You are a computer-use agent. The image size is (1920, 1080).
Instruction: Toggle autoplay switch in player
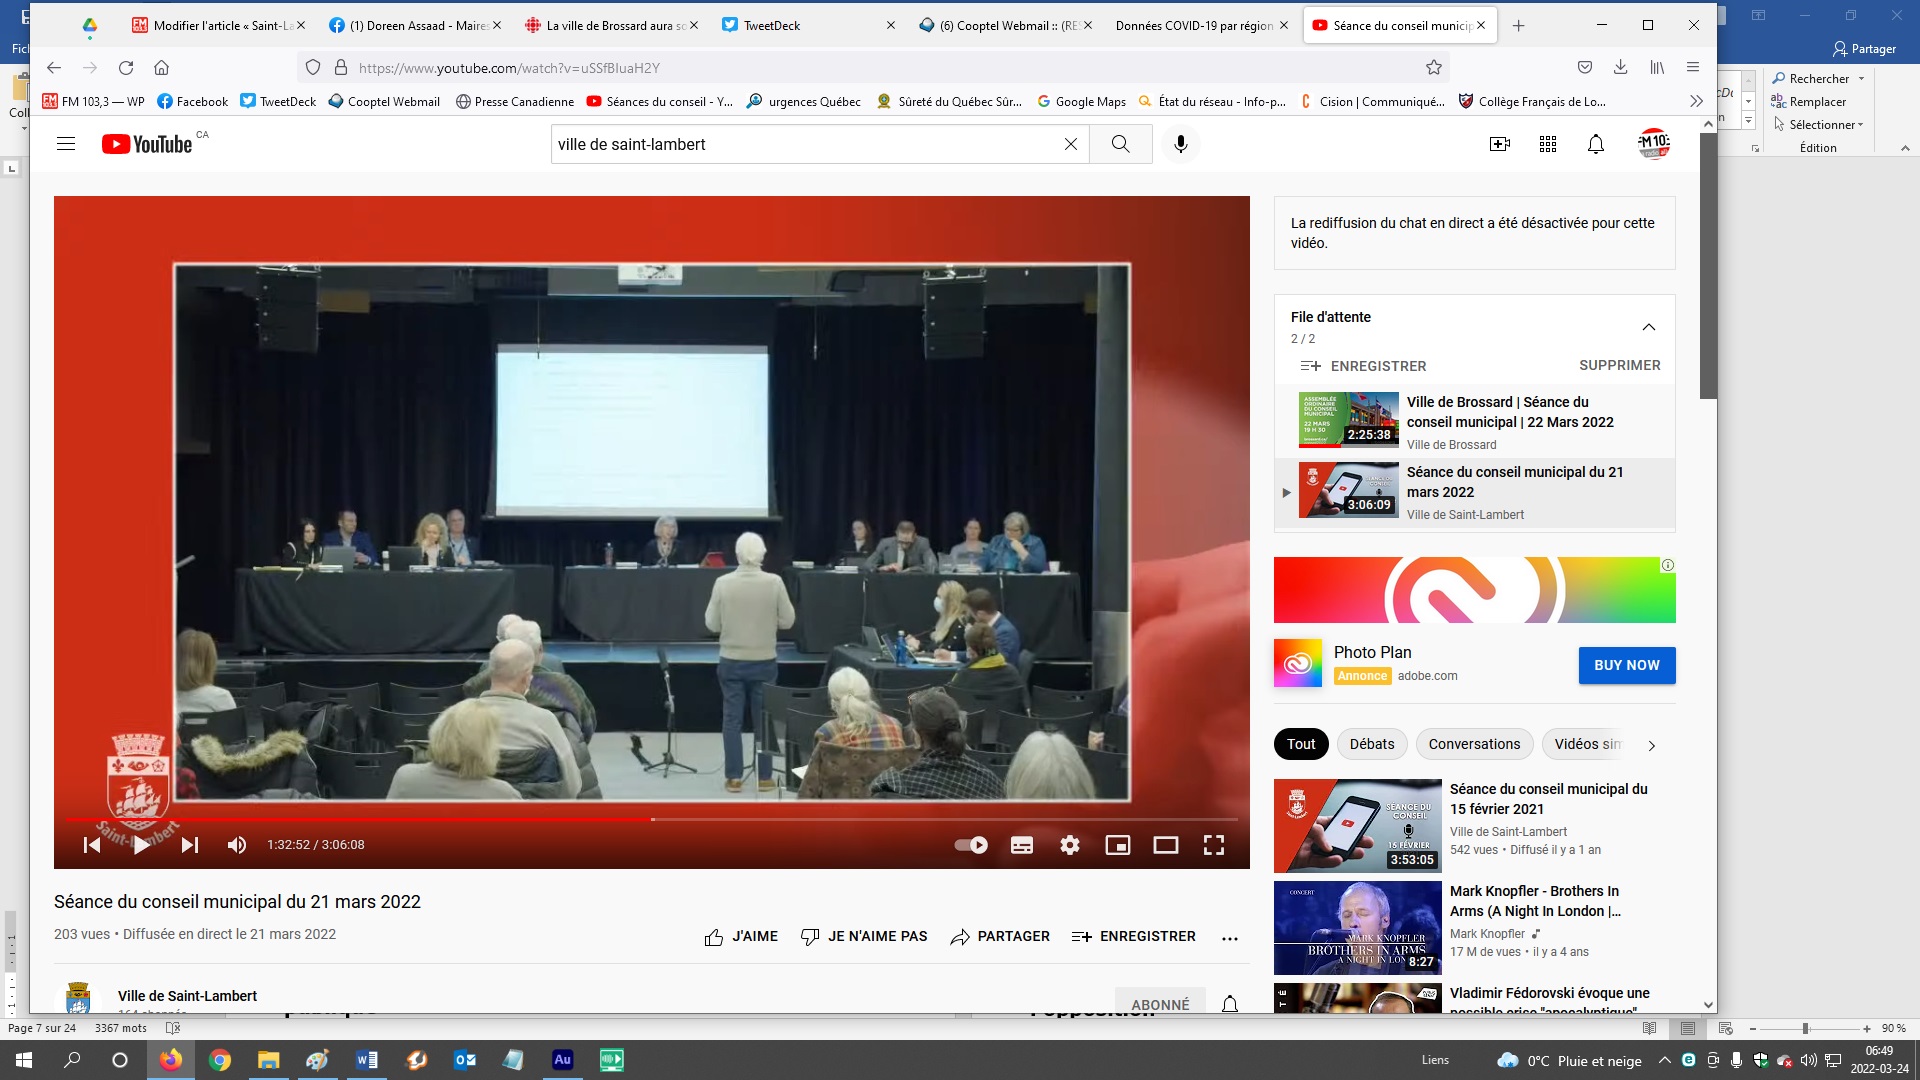tap(971, 845)
